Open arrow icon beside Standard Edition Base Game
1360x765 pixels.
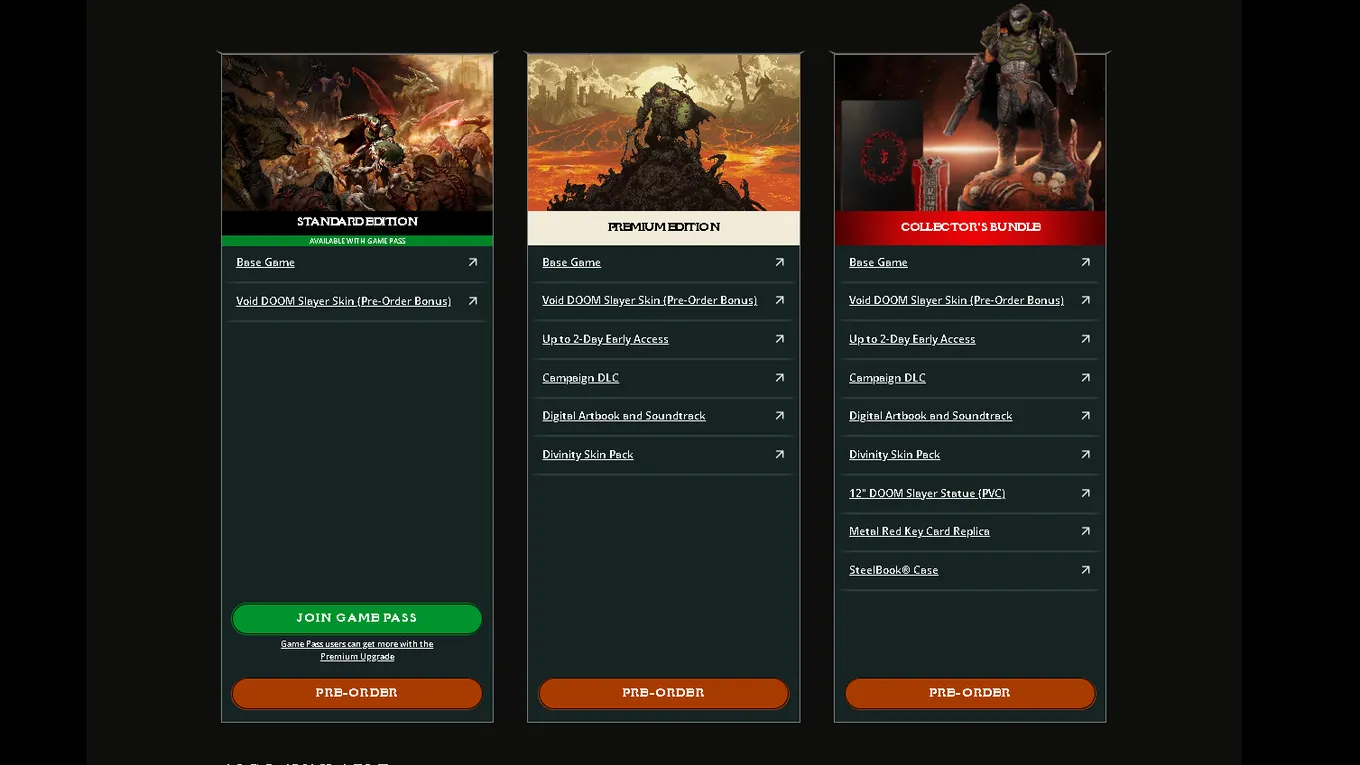(x=473, y=262)
